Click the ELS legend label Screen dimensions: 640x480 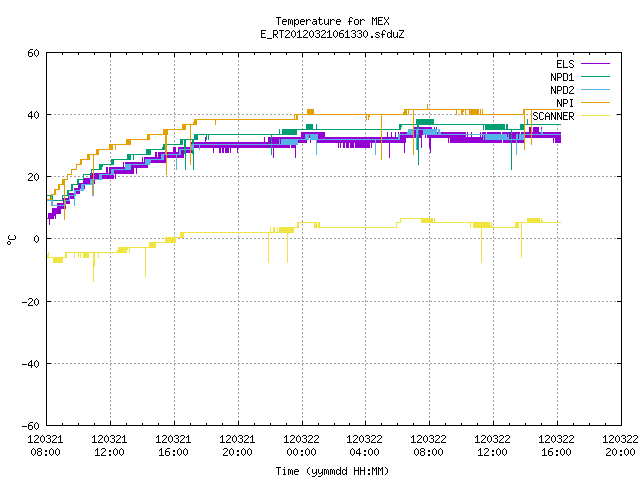(x=565, y=64)
